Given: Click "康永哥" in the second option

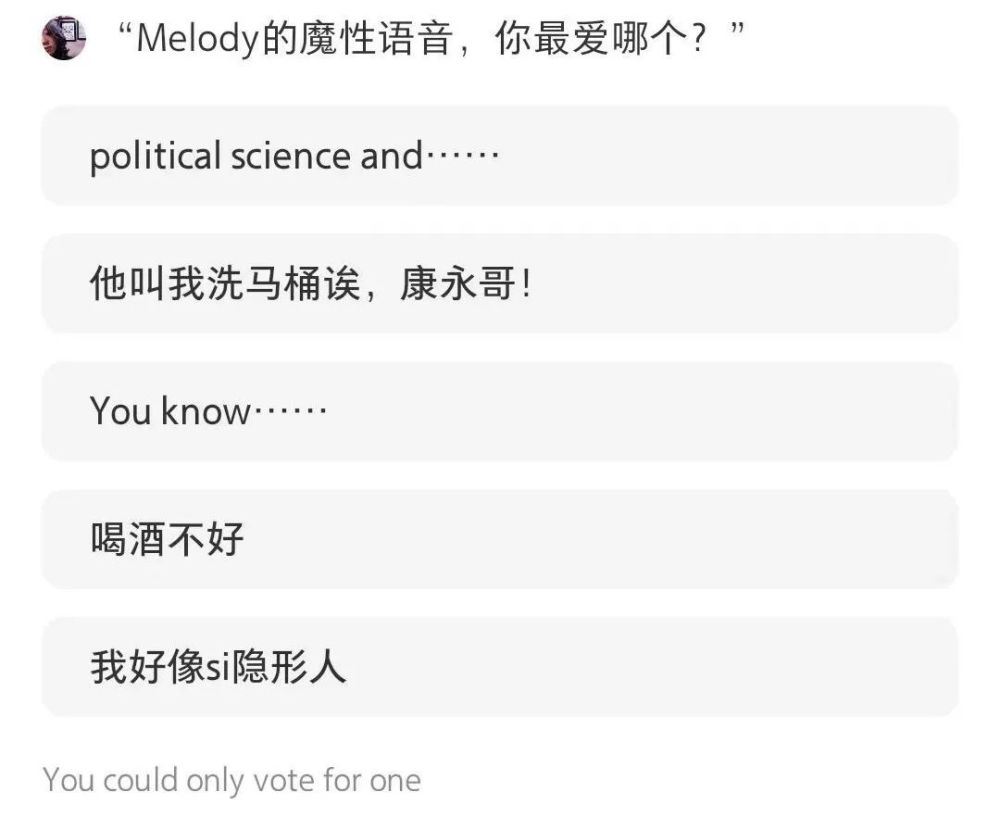Looking at the screenshot, I should (x=458, y=283).
